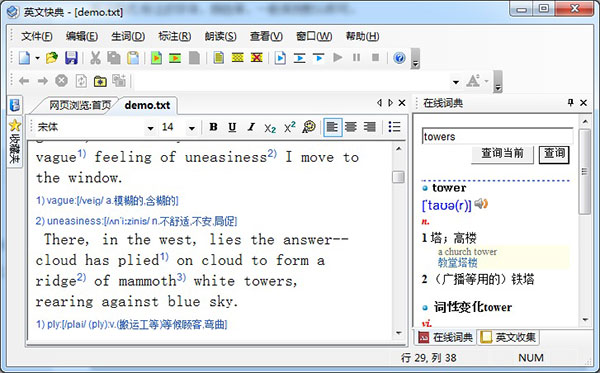Image resolution: width=600 pixels, height=373 pixels.
Task: Open the new document dropdown arrow
Action: click(x=38, y=58)
